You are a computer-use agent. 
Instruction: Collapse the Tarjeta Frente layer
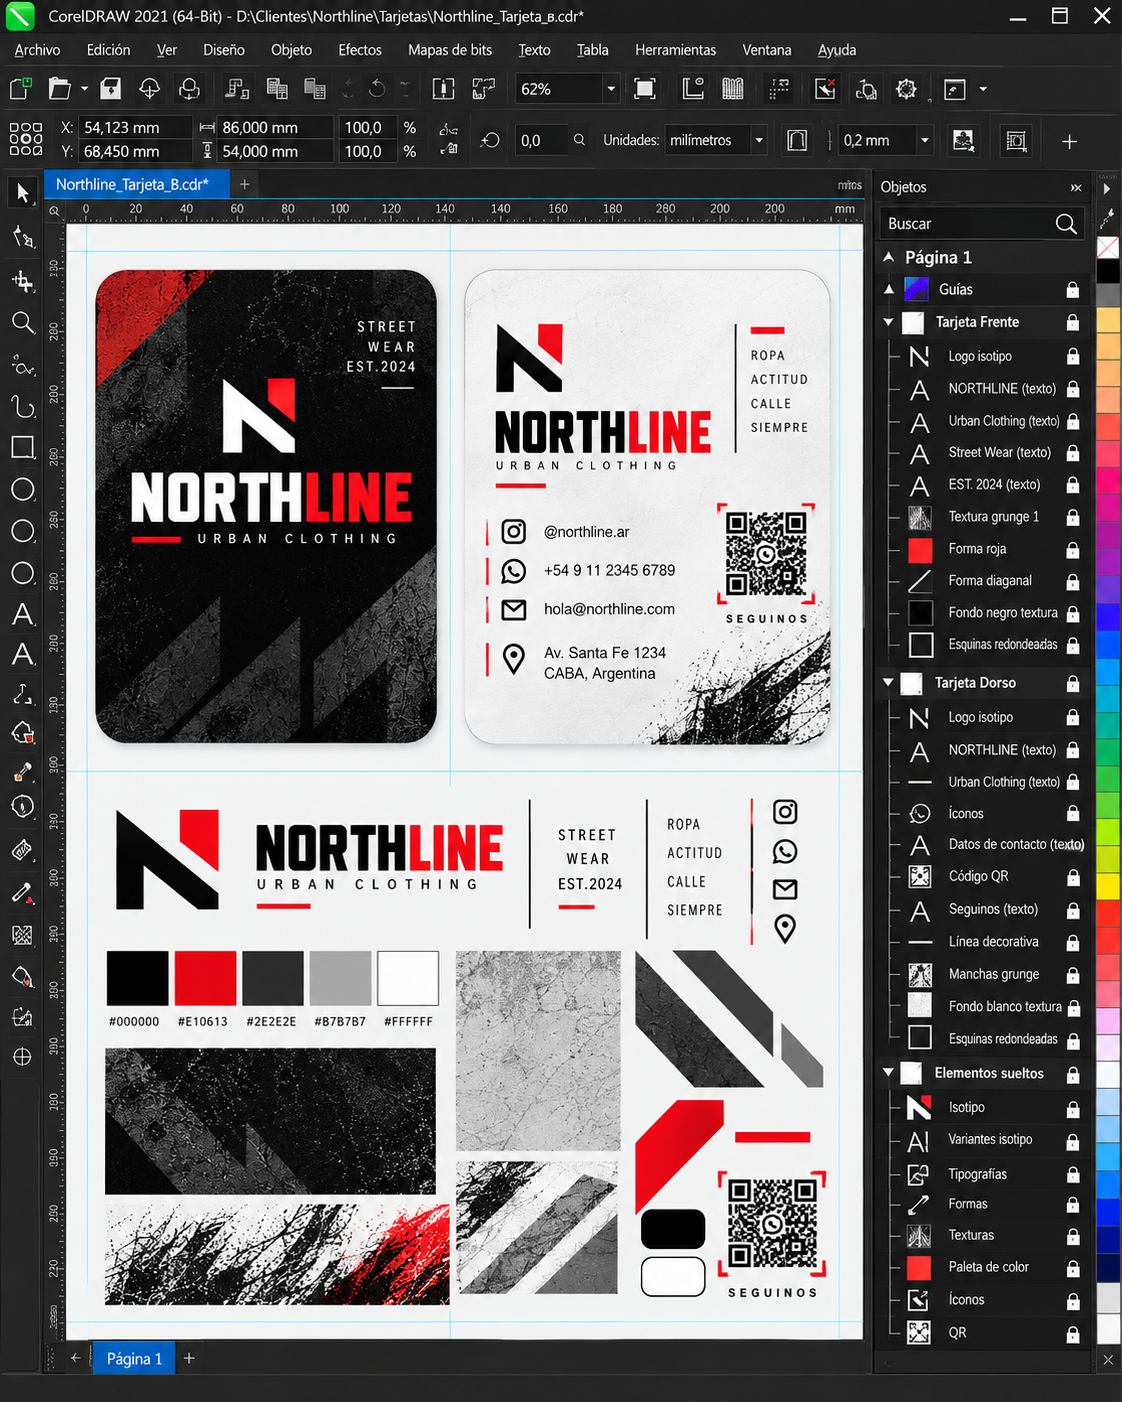[888, 322]
